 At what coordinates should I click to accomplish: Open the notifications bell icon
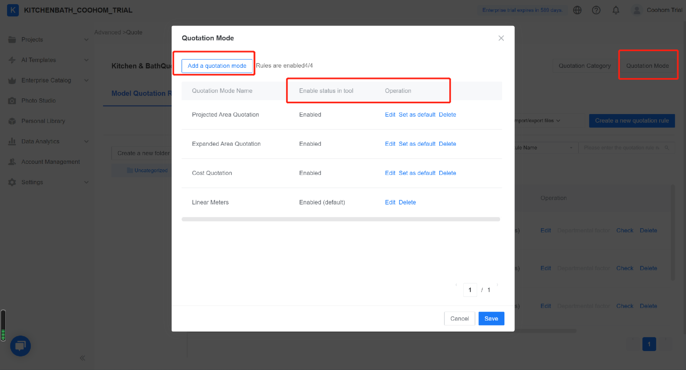click(616, 10)
